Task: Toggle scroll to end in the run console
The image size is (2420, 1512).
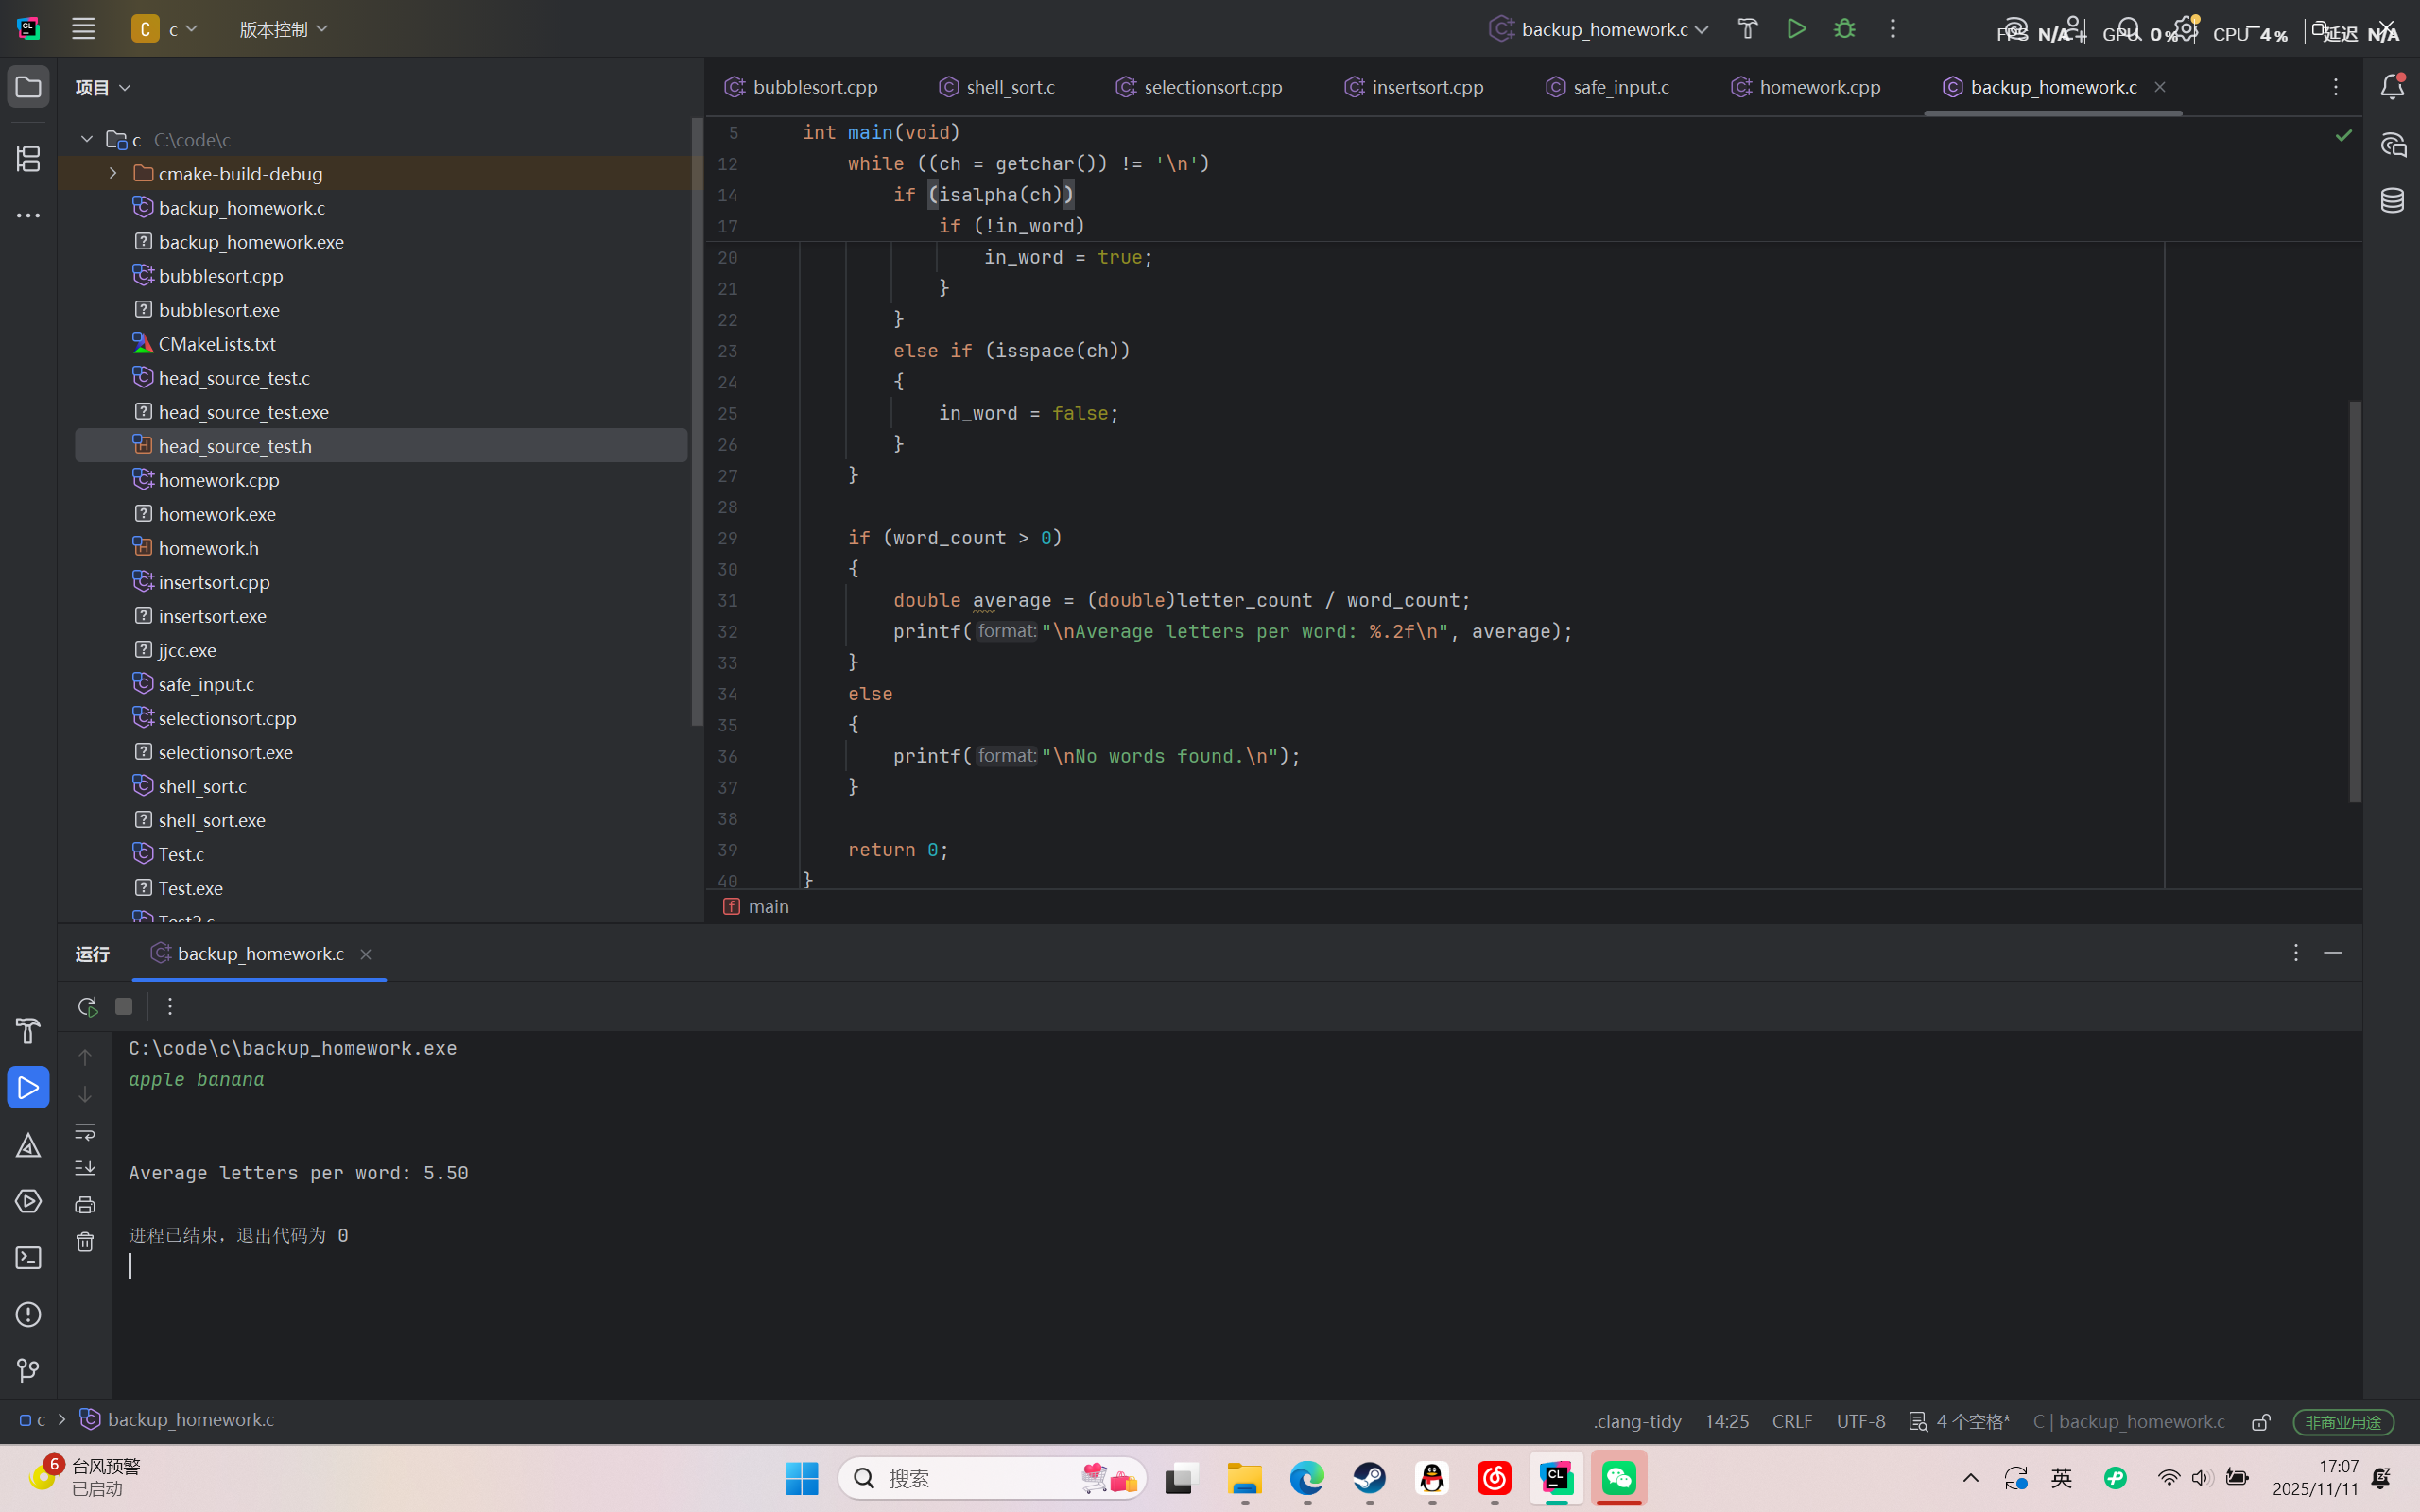Action: (x=85, y=1168)
